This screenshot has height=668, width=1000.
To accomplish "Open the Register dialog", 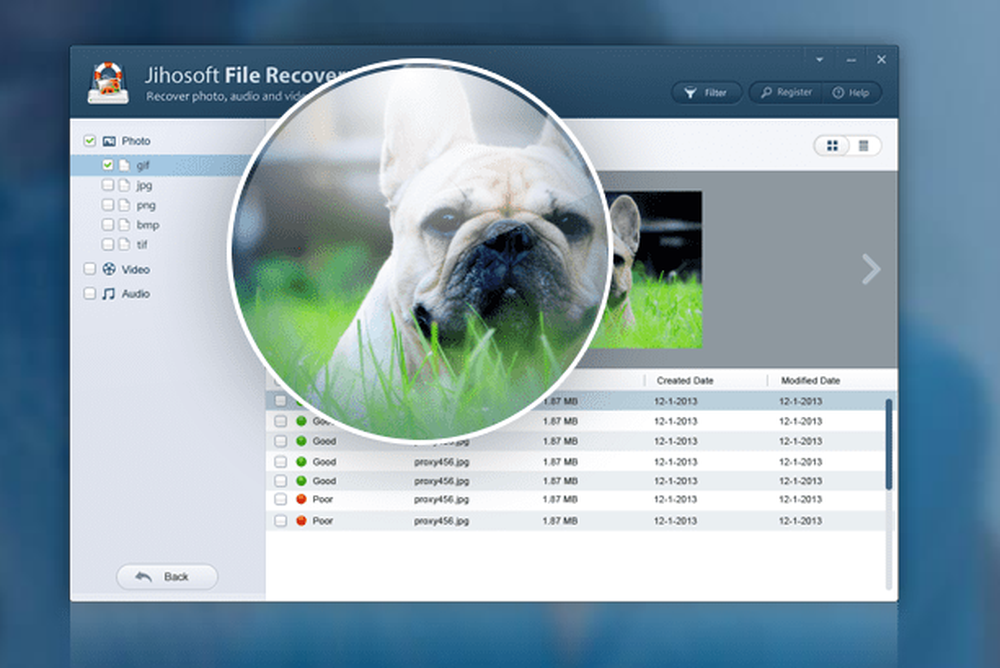I will coord(786,93).
